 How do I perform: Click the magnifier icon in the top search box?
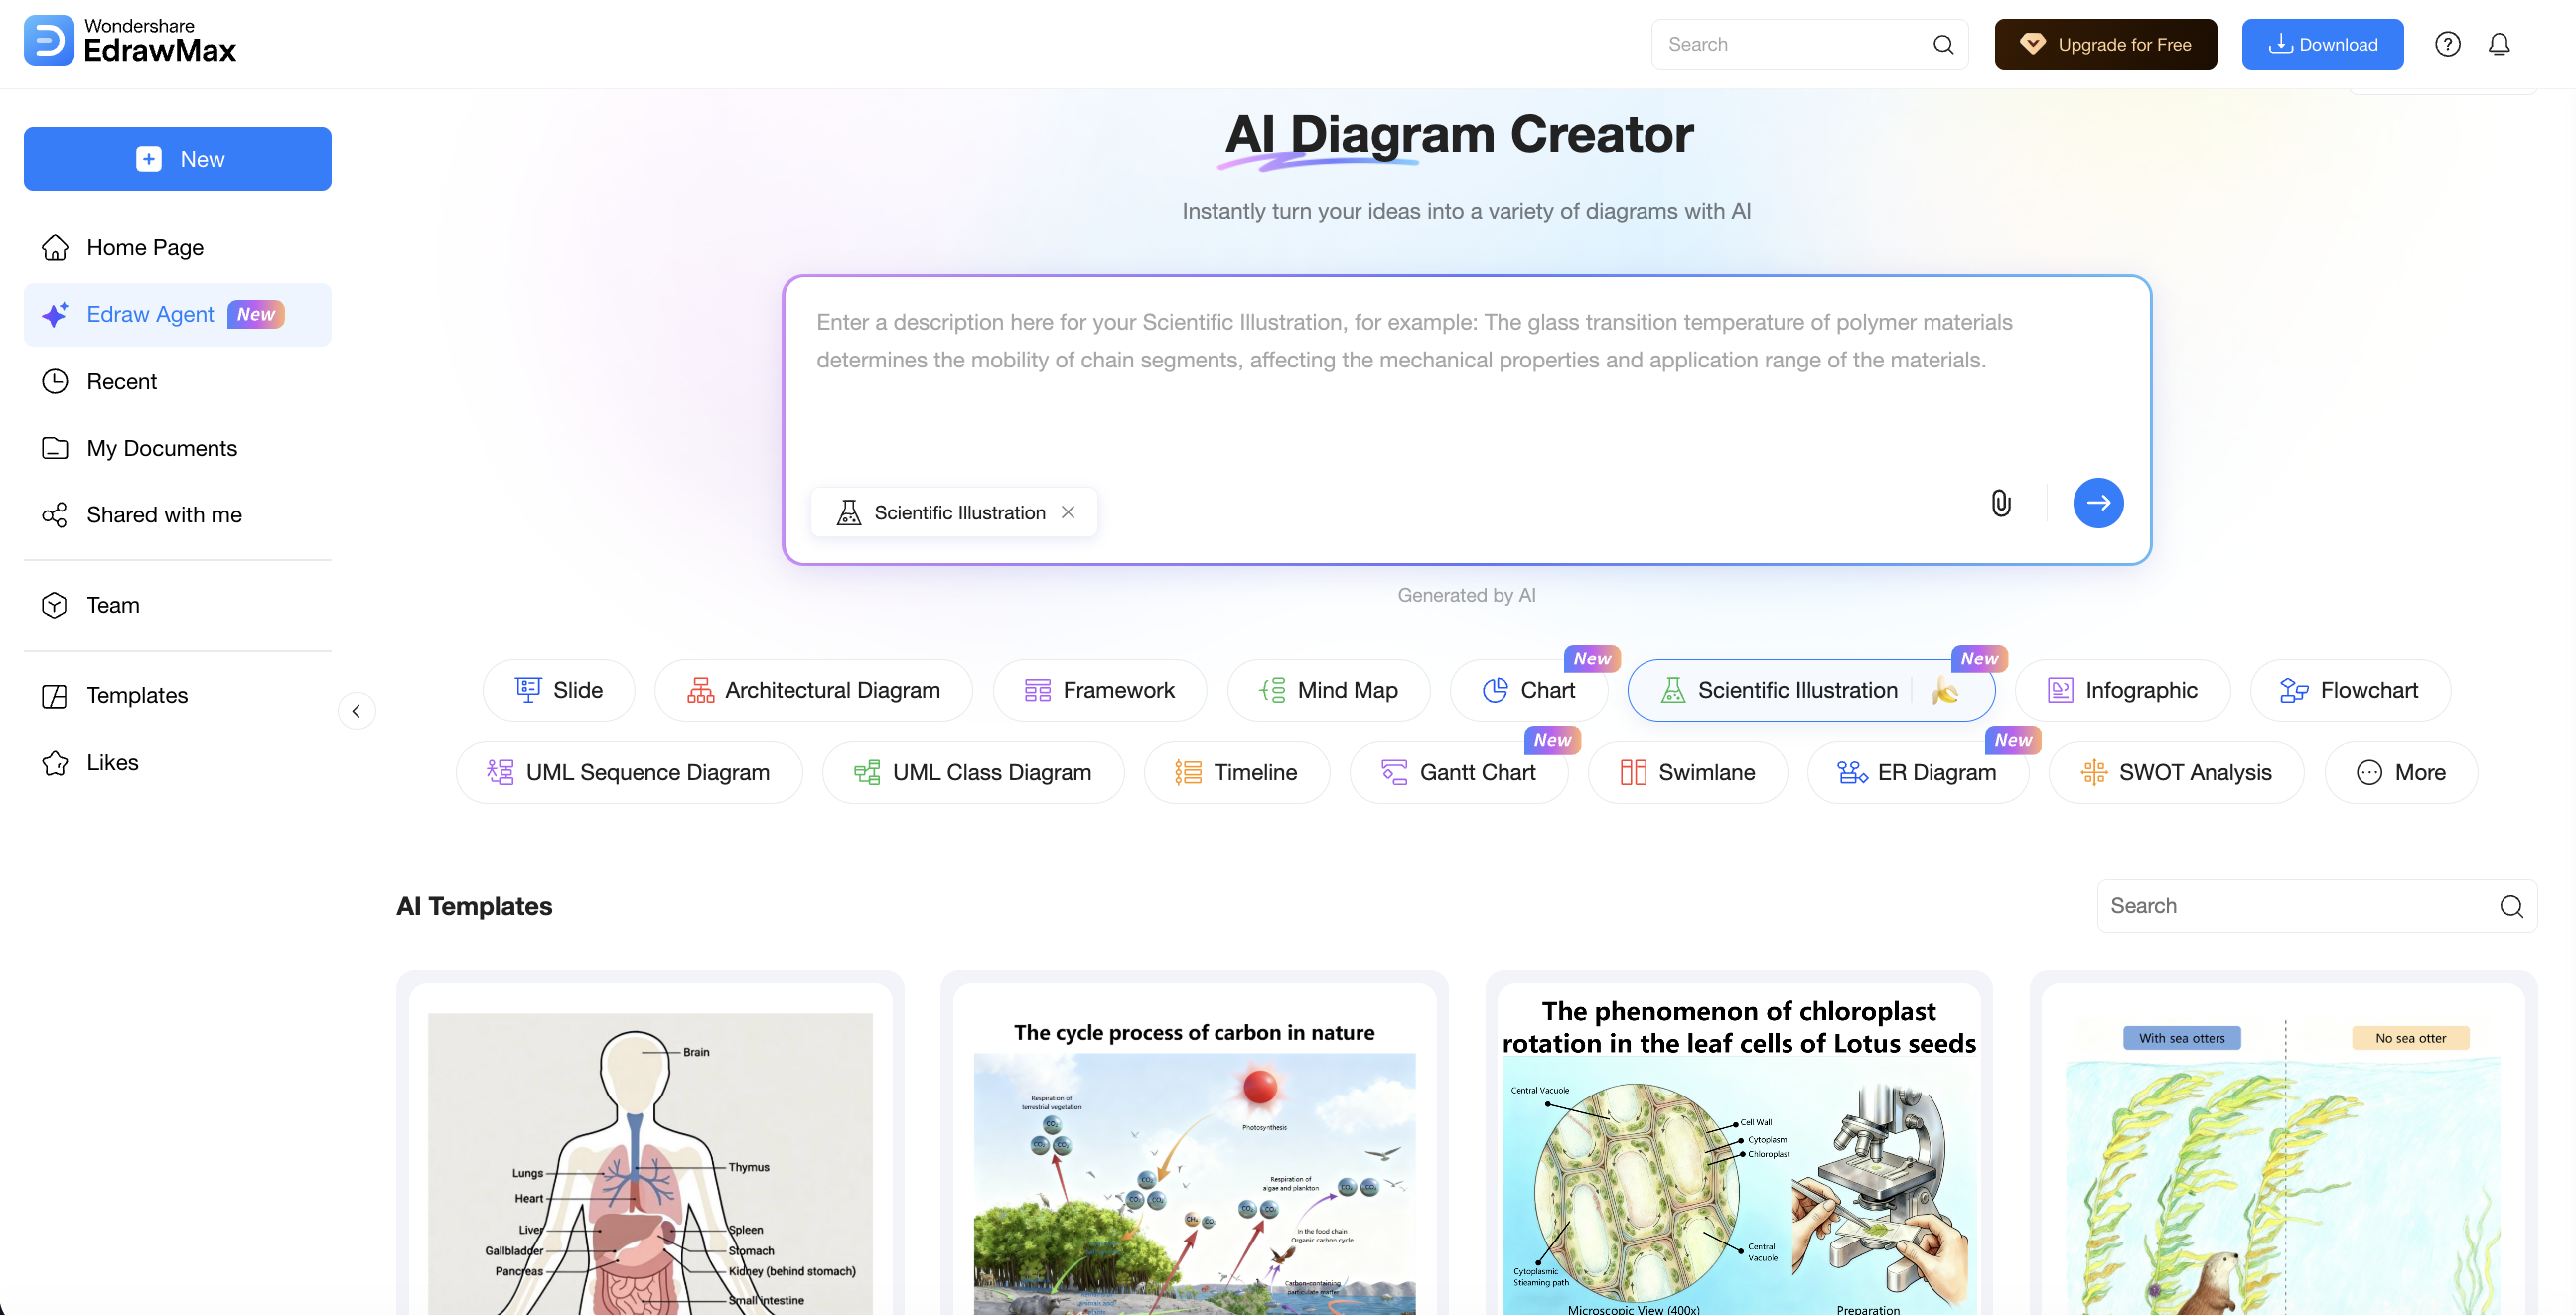[x=1943, y=44]
